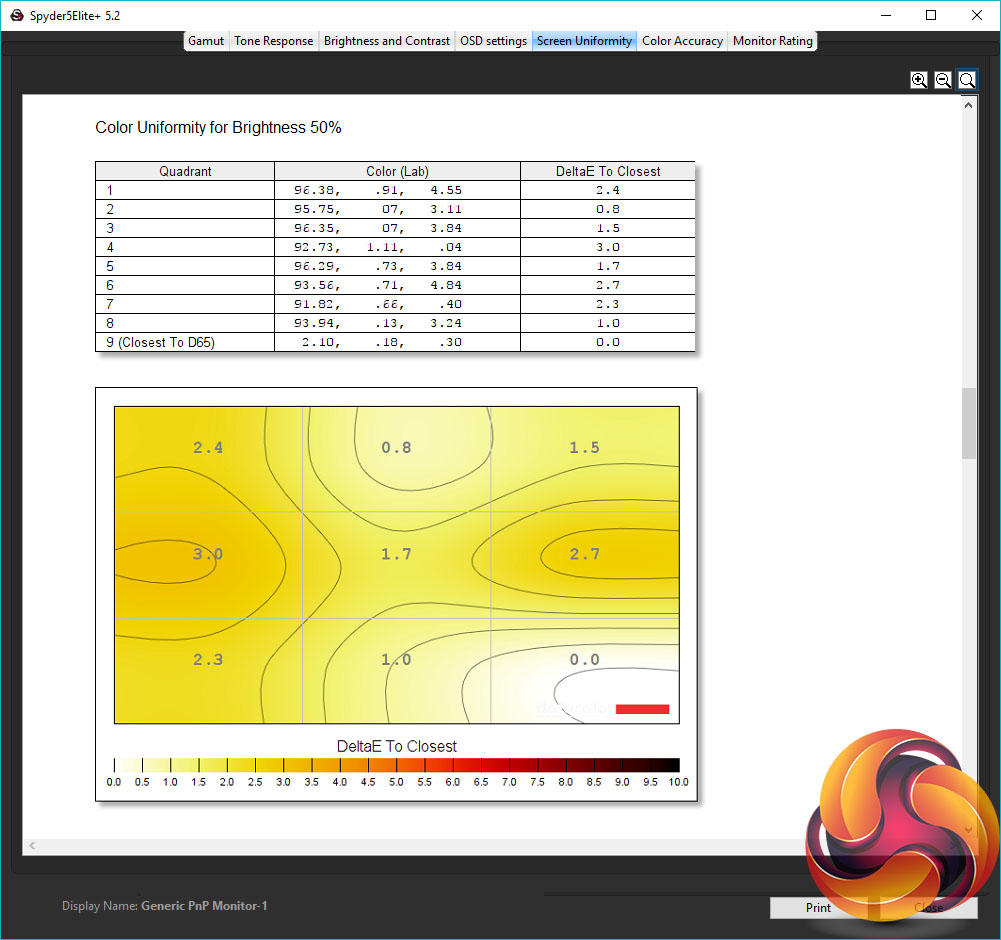1001x940 pixels.
Task: Click the 2.3 label on the uniformity map
Action: pyautogui.click(x=208, y=660)
